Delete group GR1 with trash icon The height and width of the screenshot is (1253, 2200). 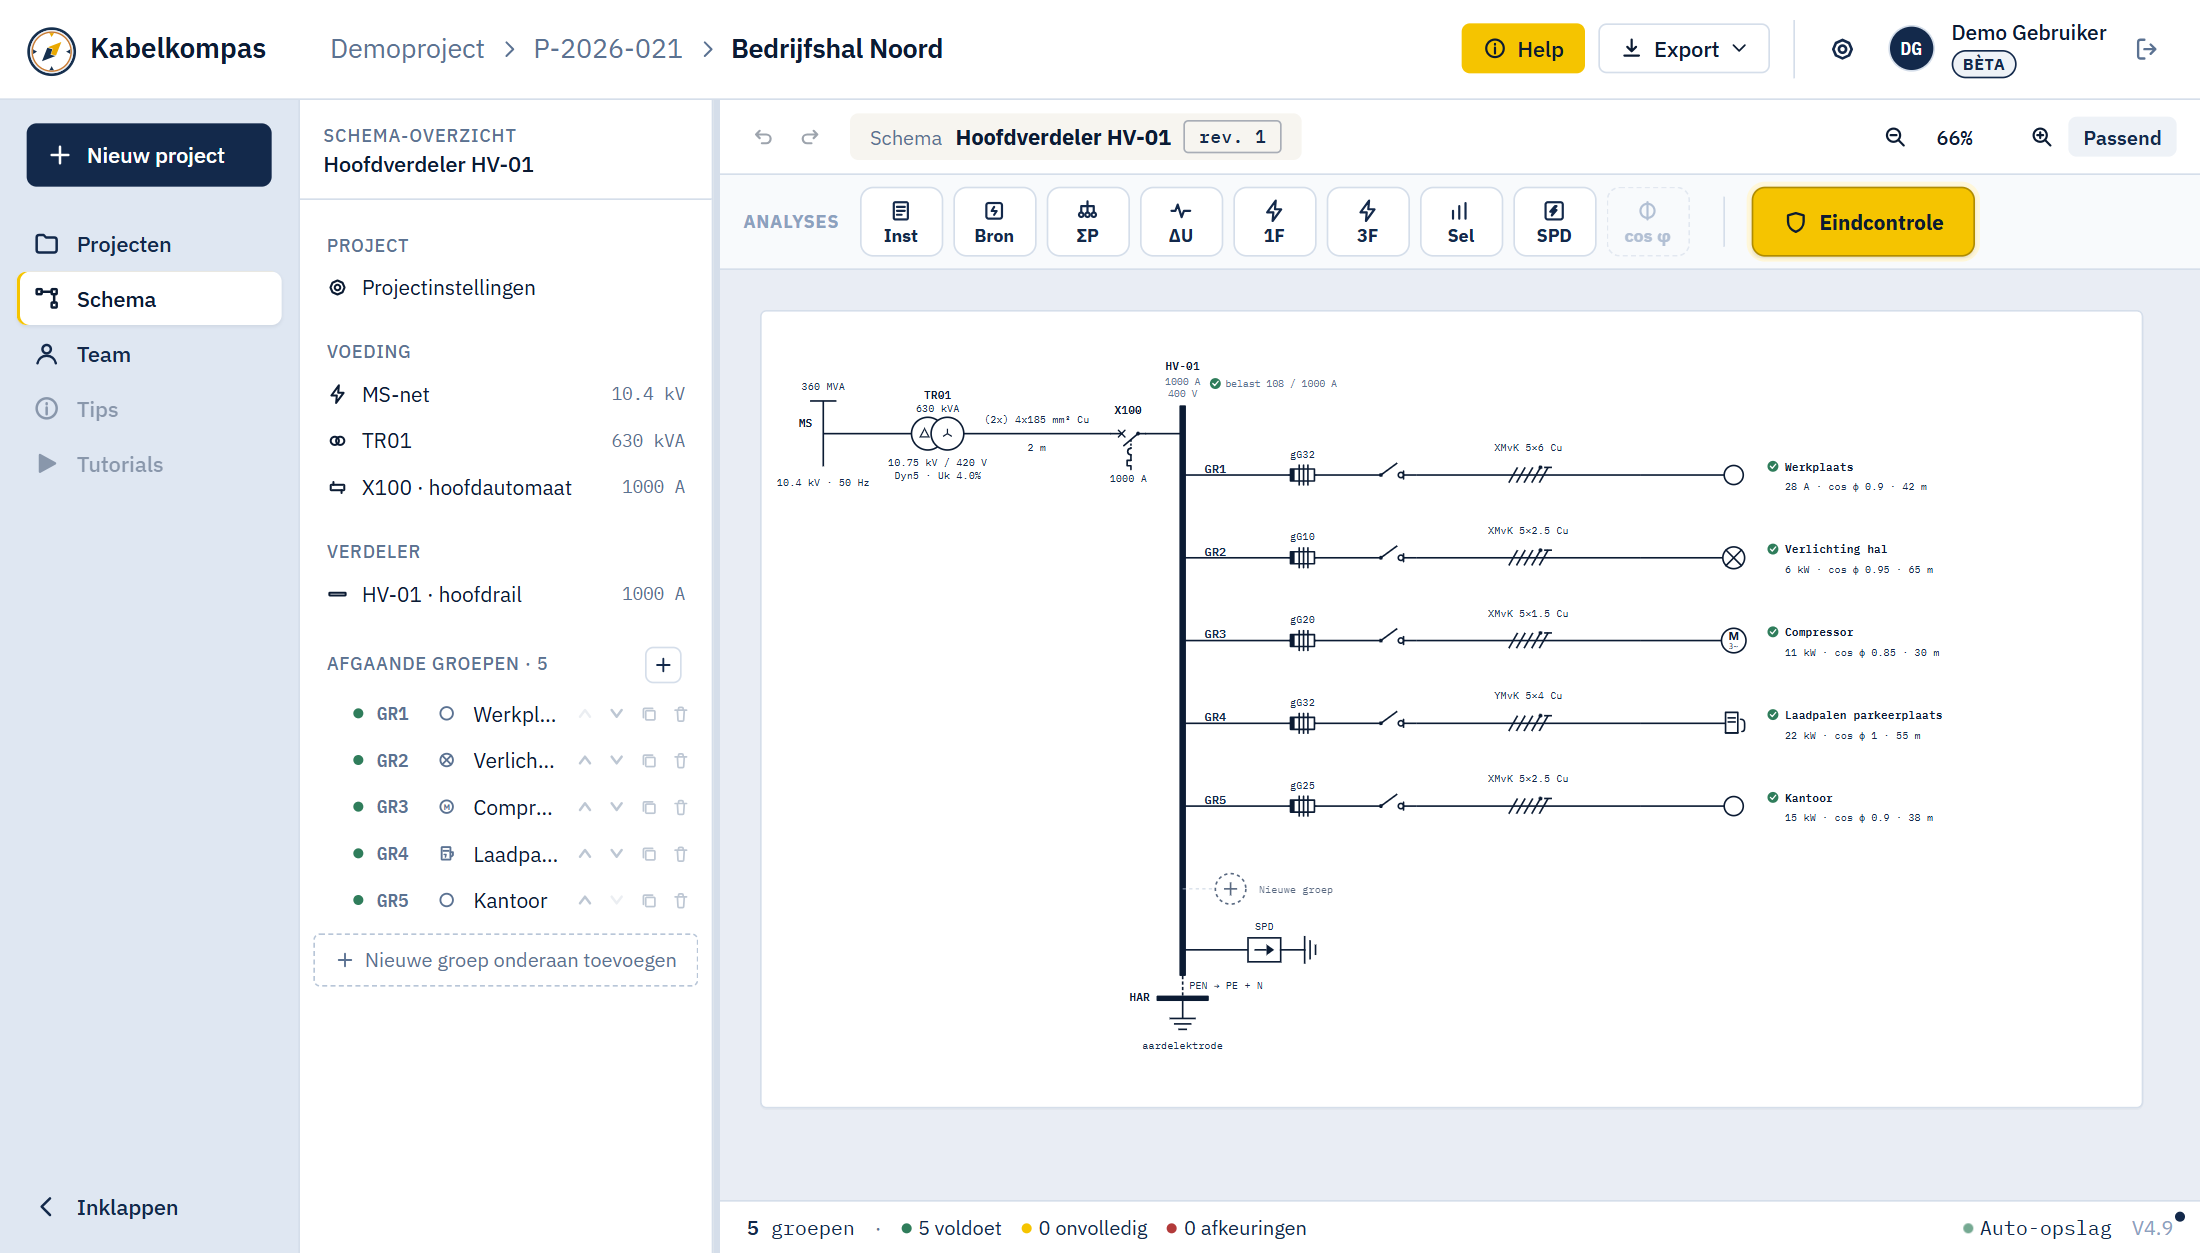point(681,714)
